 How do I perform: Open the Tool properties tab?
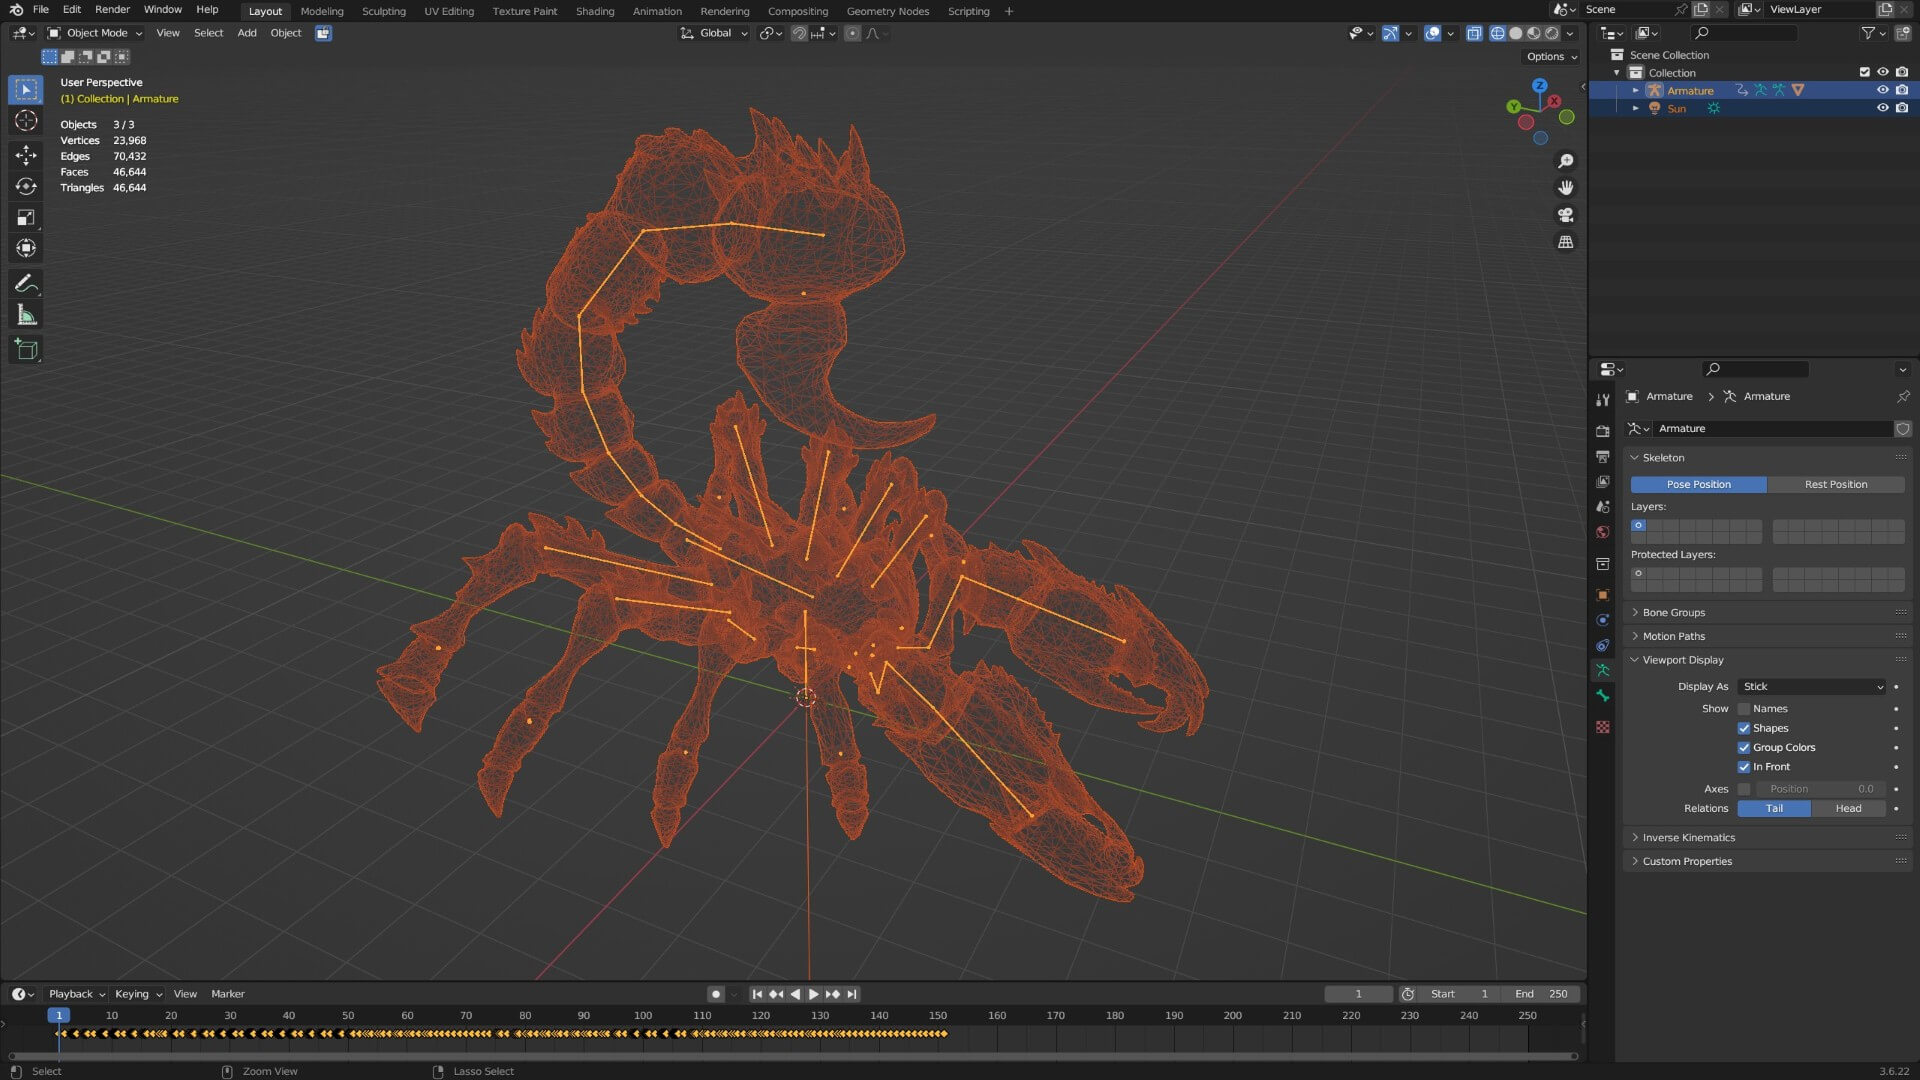point(1603,399)
